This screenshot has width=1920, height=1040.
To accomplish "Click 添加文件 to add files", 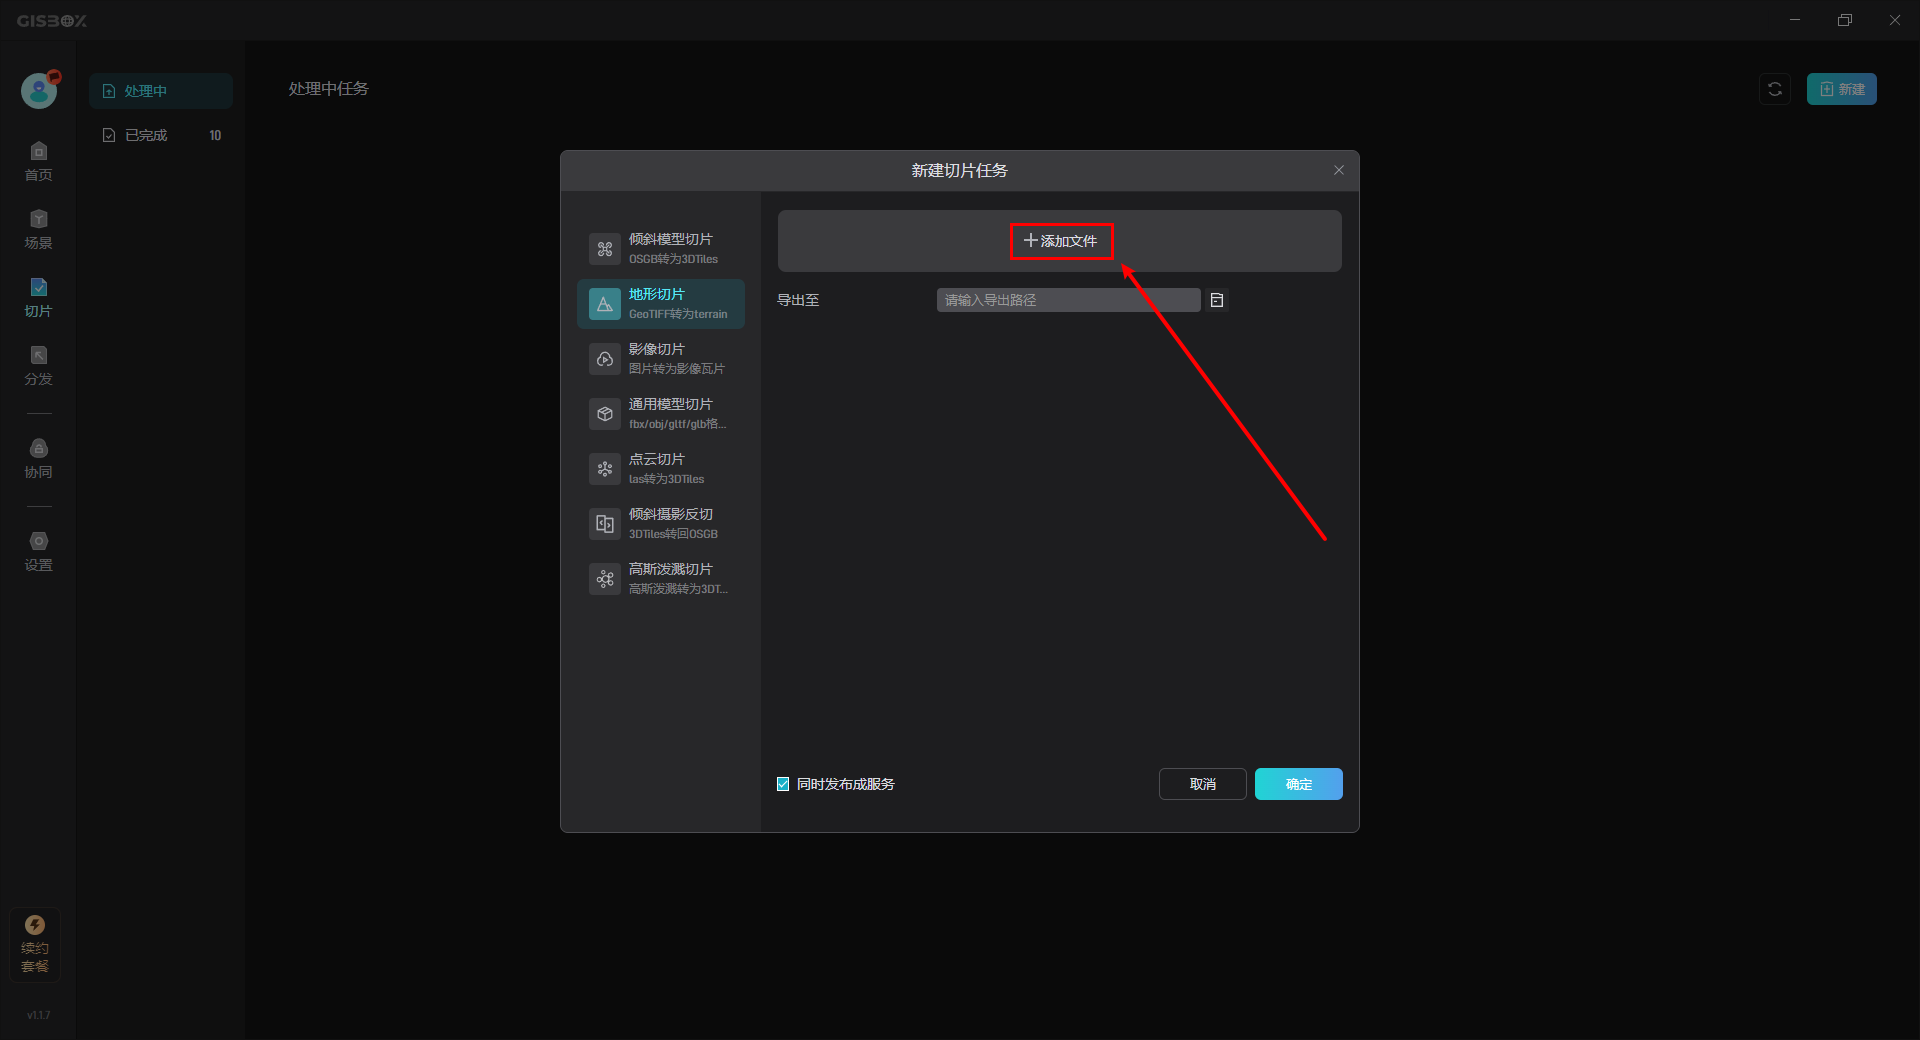I will 1061,241.
